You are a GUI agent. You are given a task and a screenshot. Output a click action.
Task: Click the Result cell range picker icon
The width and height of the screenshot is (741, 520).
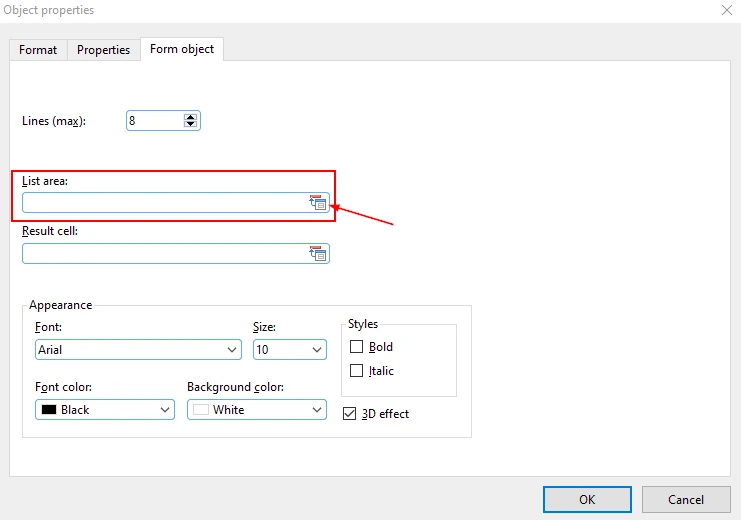click(318, 254)
